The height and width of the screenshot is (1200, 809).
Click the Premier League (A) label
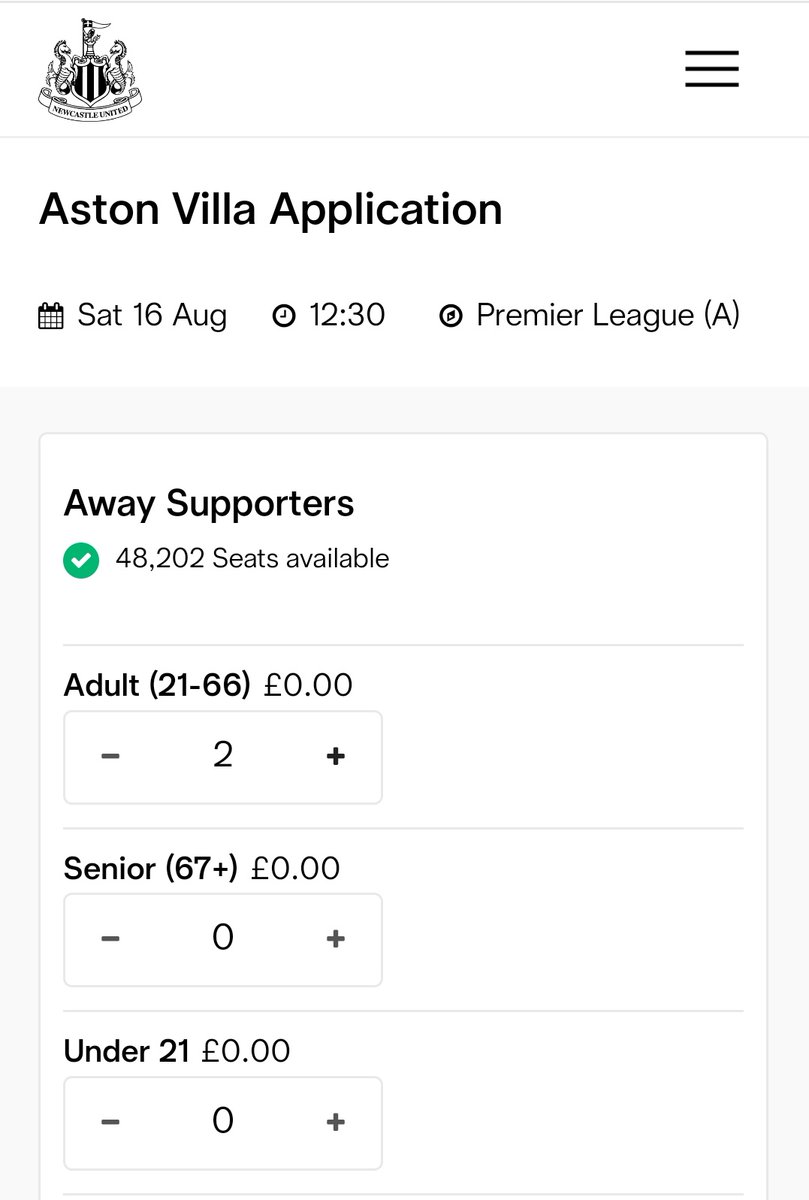(x=608, y=316)
